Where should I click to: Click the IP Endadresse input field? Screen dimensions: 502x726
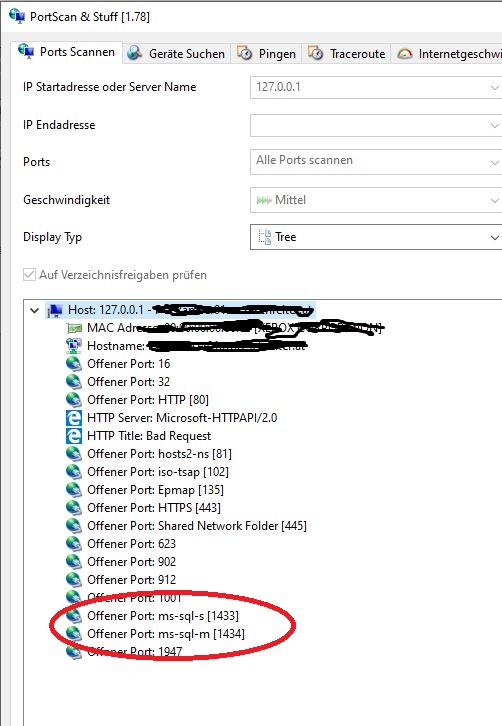coord(376,125)
